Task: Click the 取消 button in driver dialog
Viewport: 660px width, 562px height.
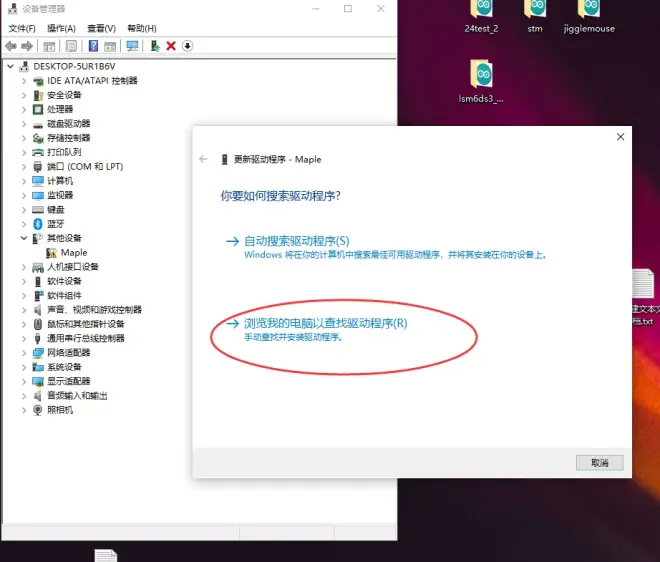Action: (x=599, y=463)
